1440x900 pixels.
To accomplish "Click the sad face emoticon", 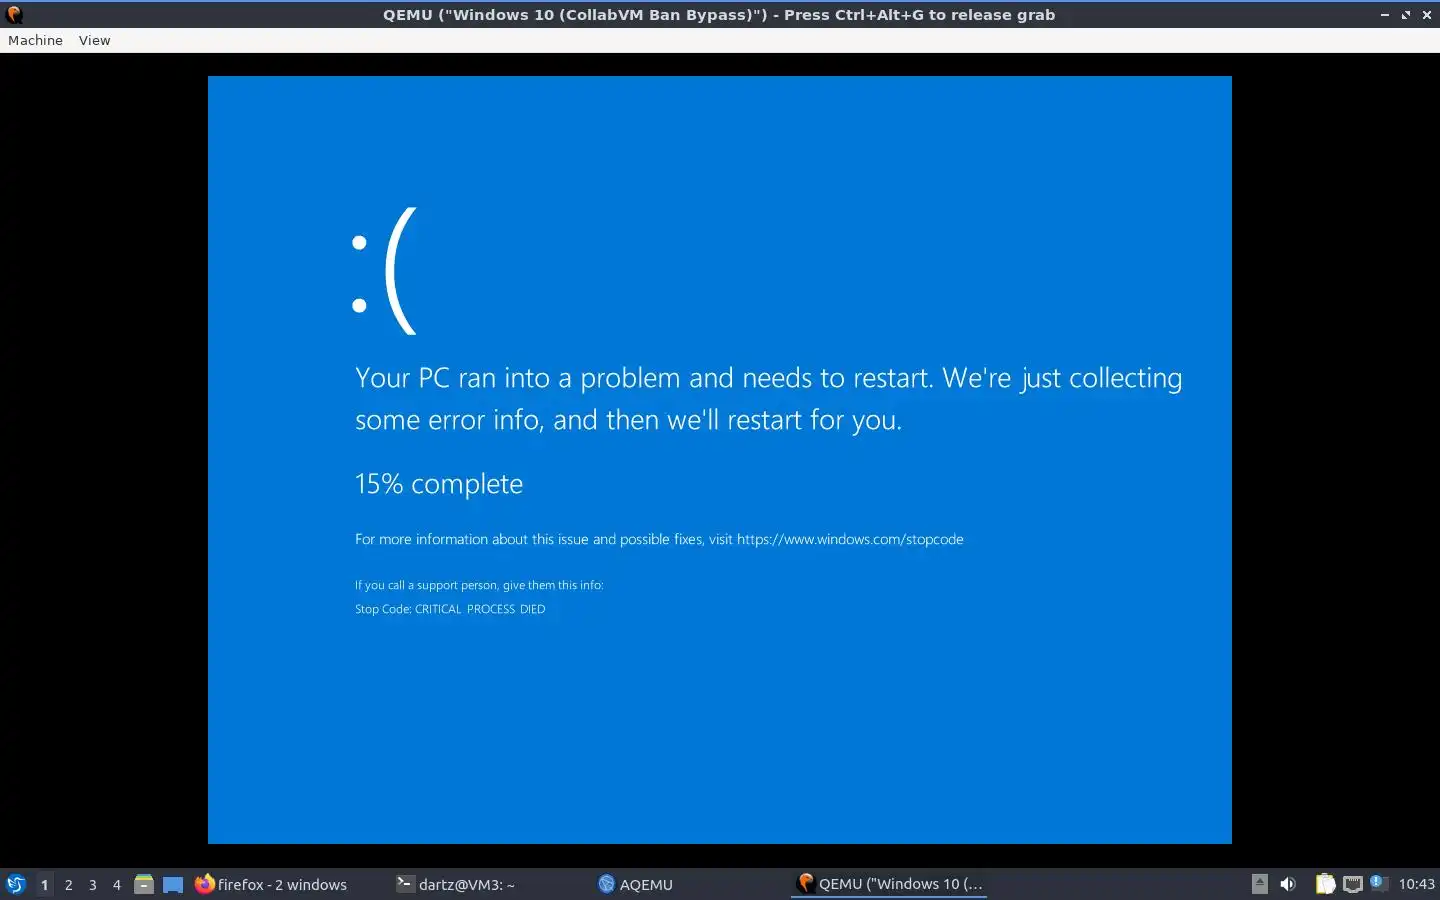I will tap(384, 270).
